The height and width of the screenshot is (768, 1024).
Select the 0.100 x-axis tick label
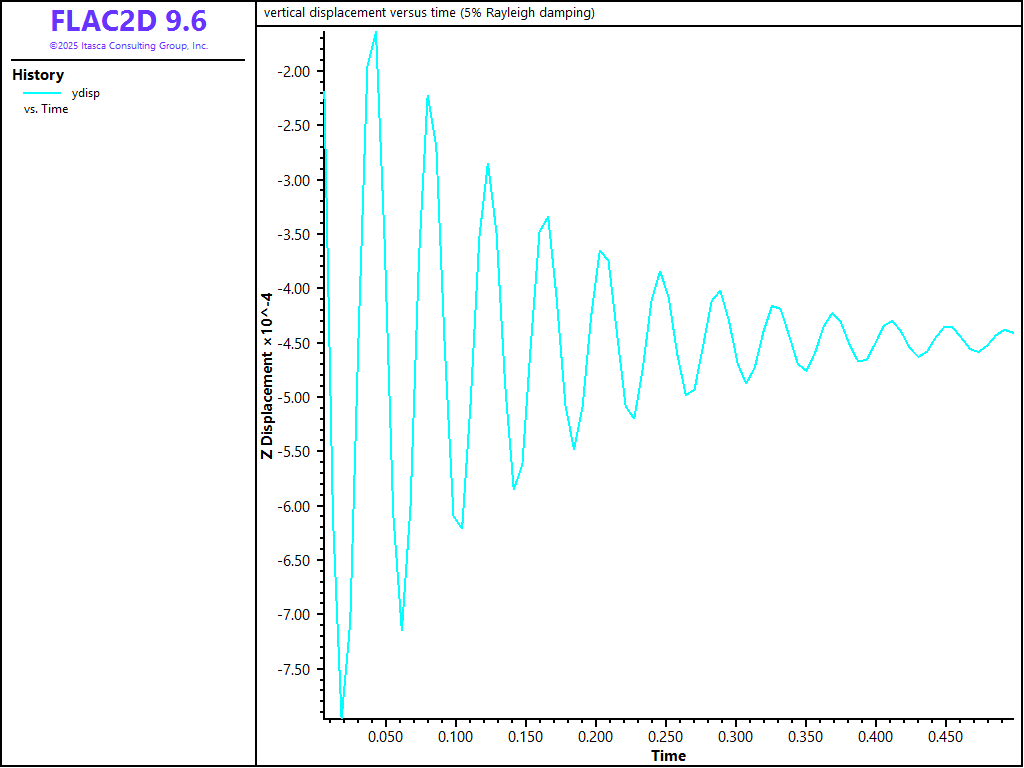[x=455, y=737]
